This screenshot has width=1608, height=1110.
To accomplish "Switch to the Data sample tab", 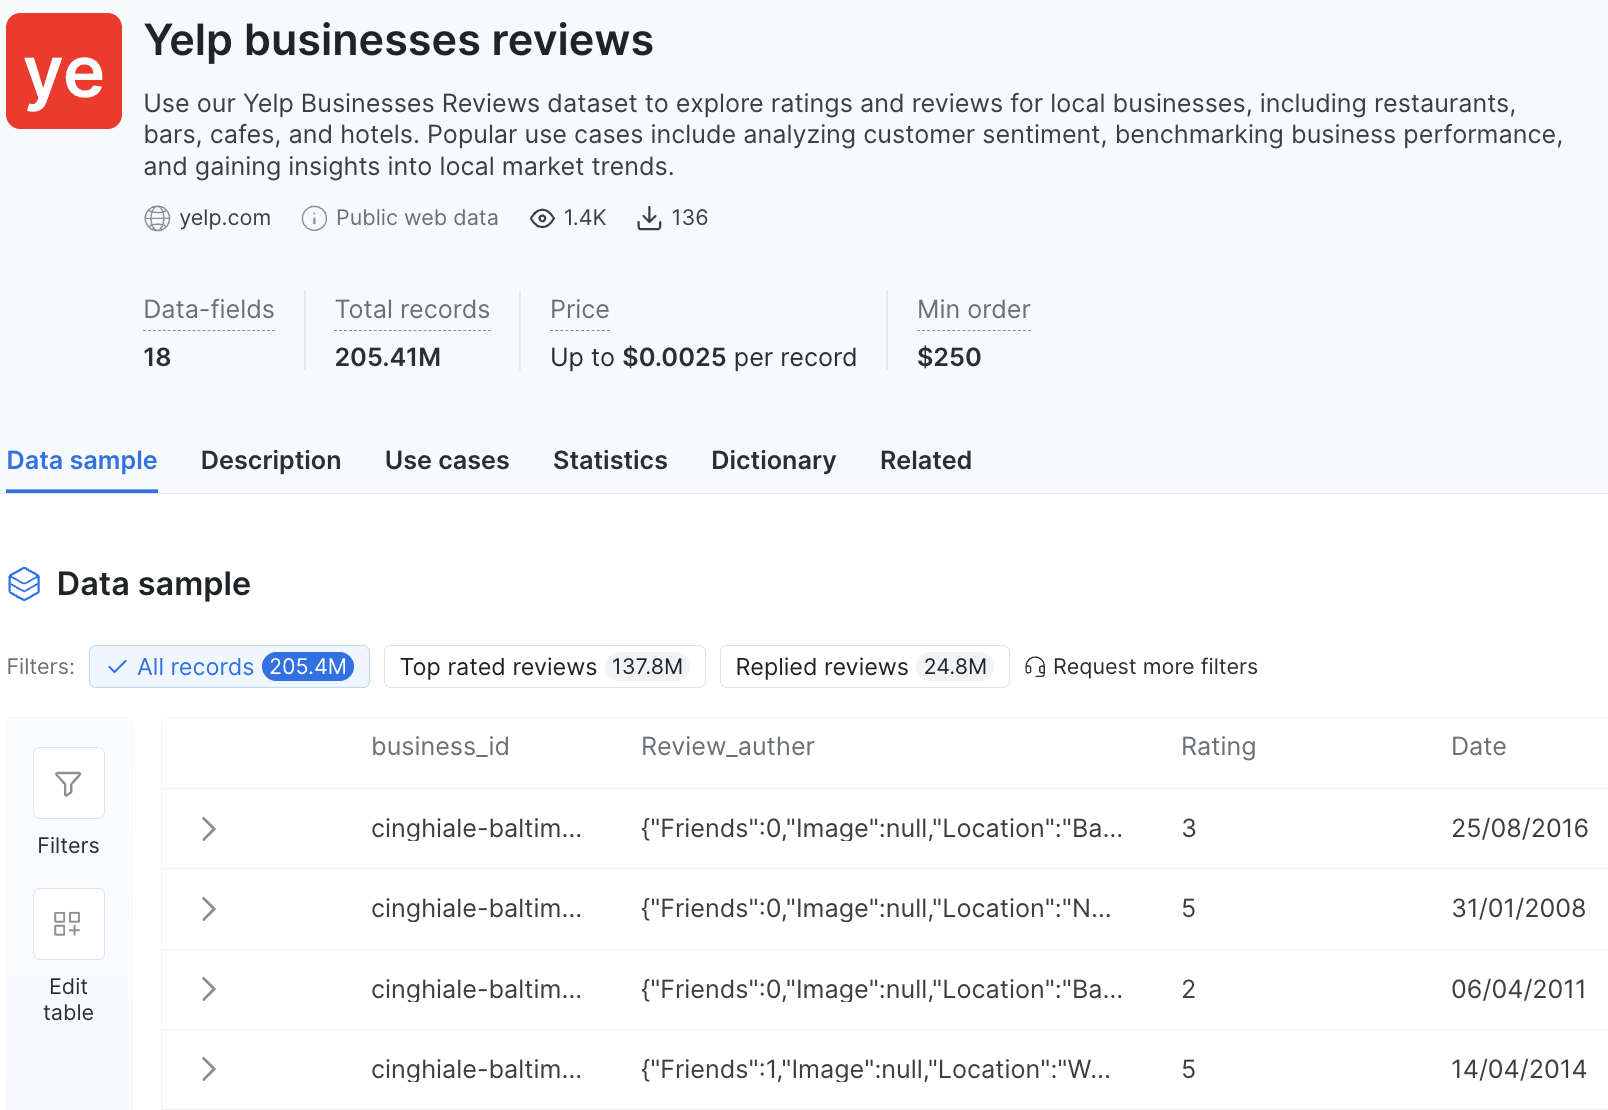I will pyautogui.click(x=82, y=460).
